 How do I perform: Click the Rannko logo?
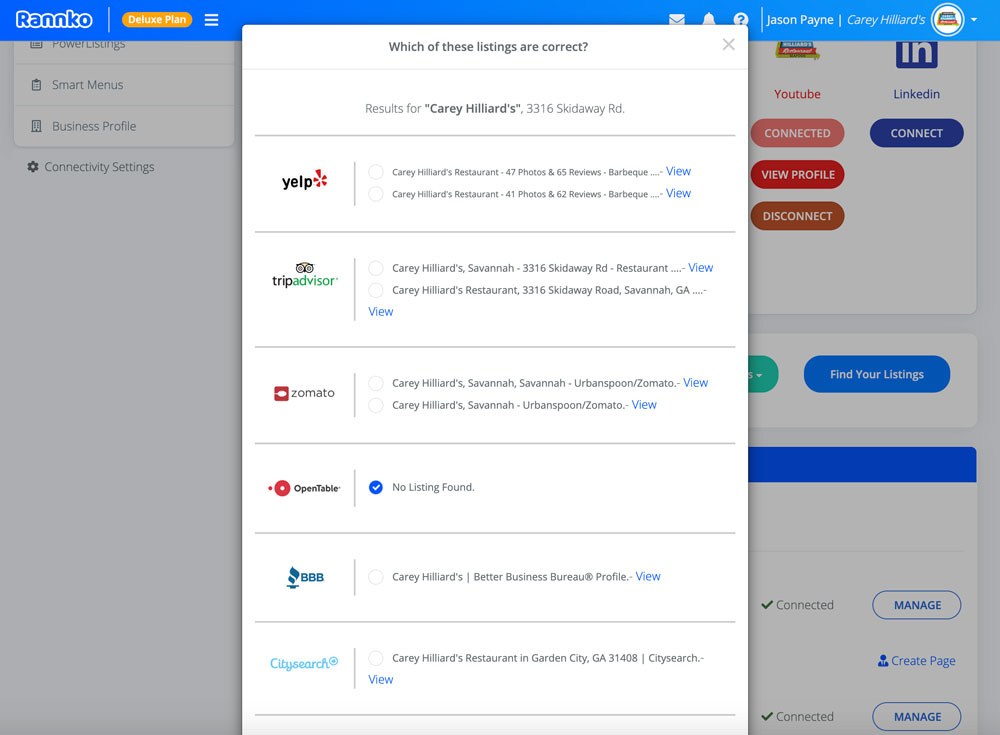(x=54, y=19)
